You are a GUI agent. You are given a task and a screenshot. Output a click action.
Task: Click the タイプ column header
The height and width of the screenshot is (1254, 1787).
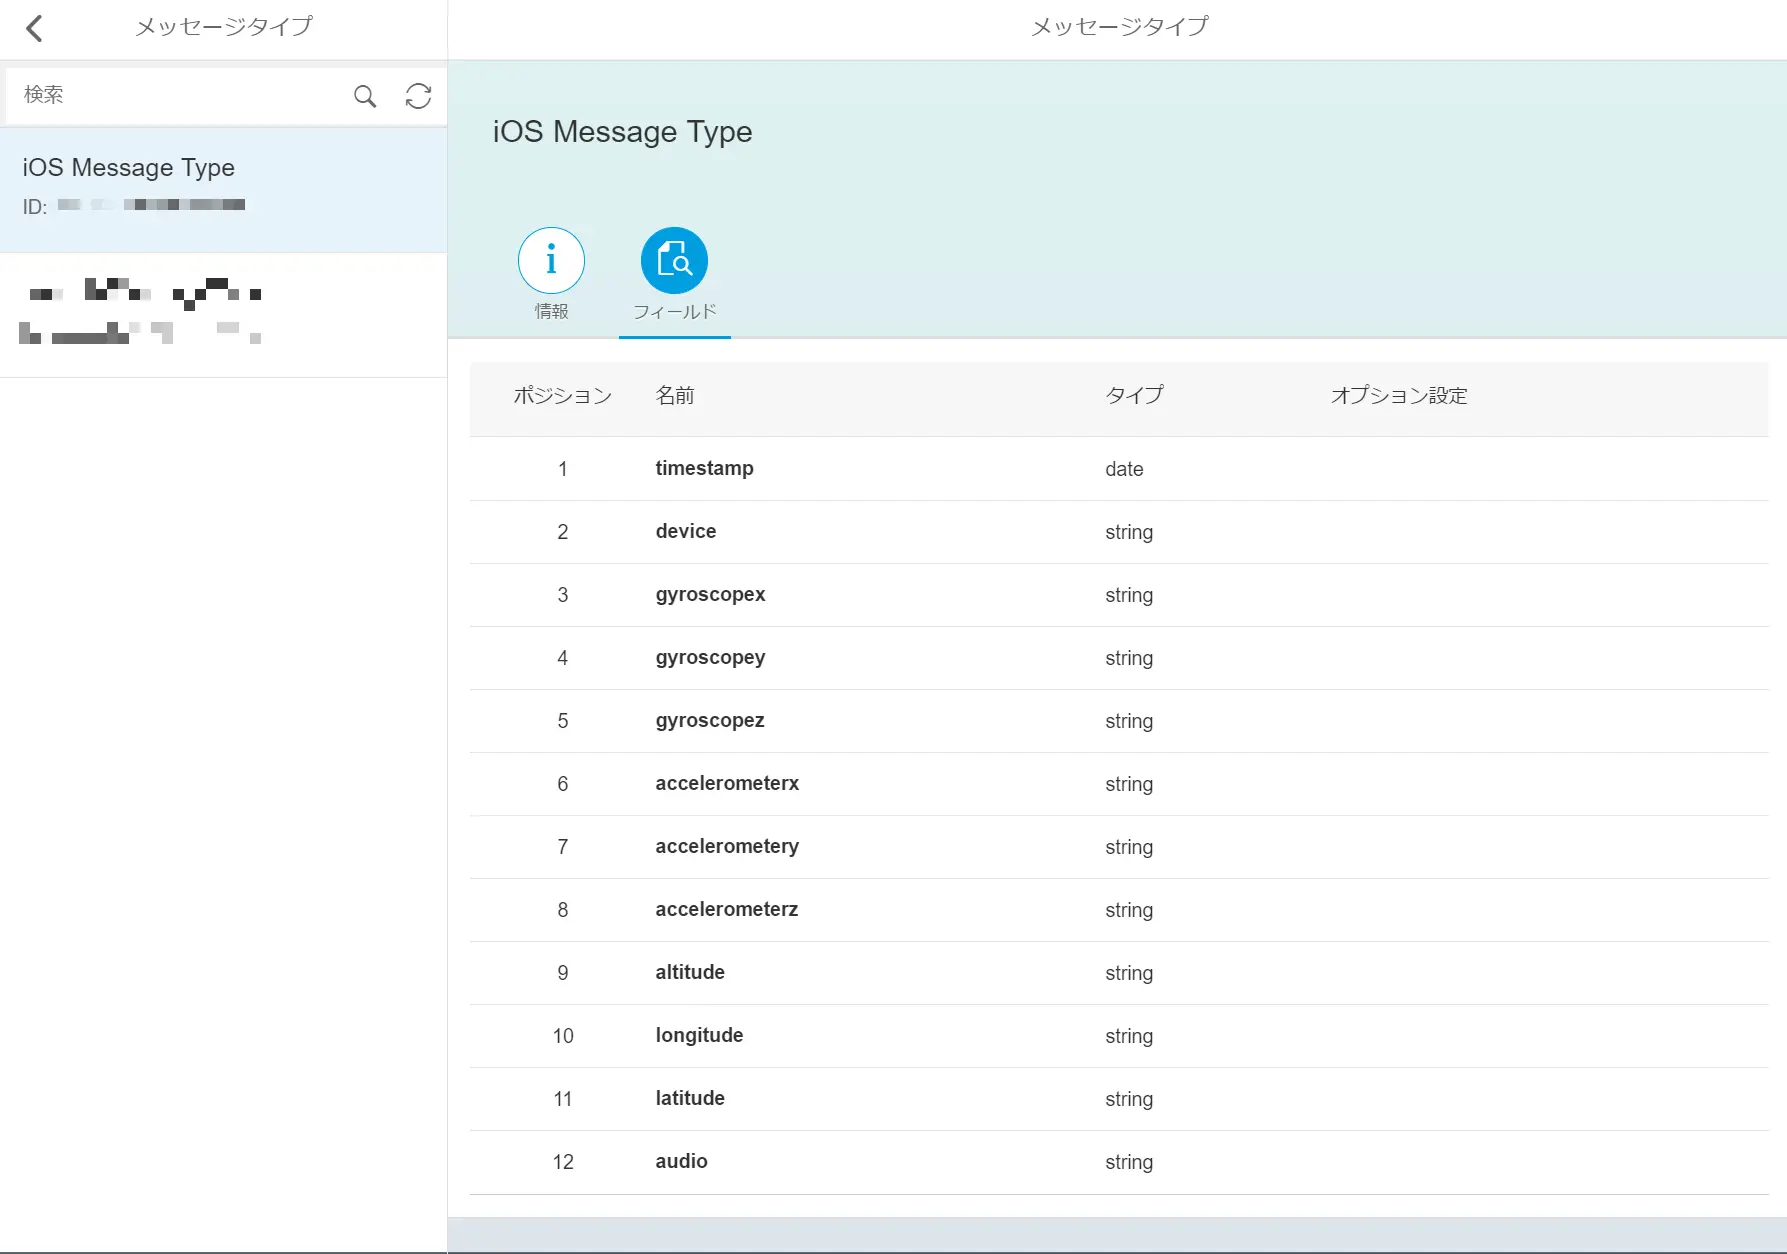(1134, 396)
